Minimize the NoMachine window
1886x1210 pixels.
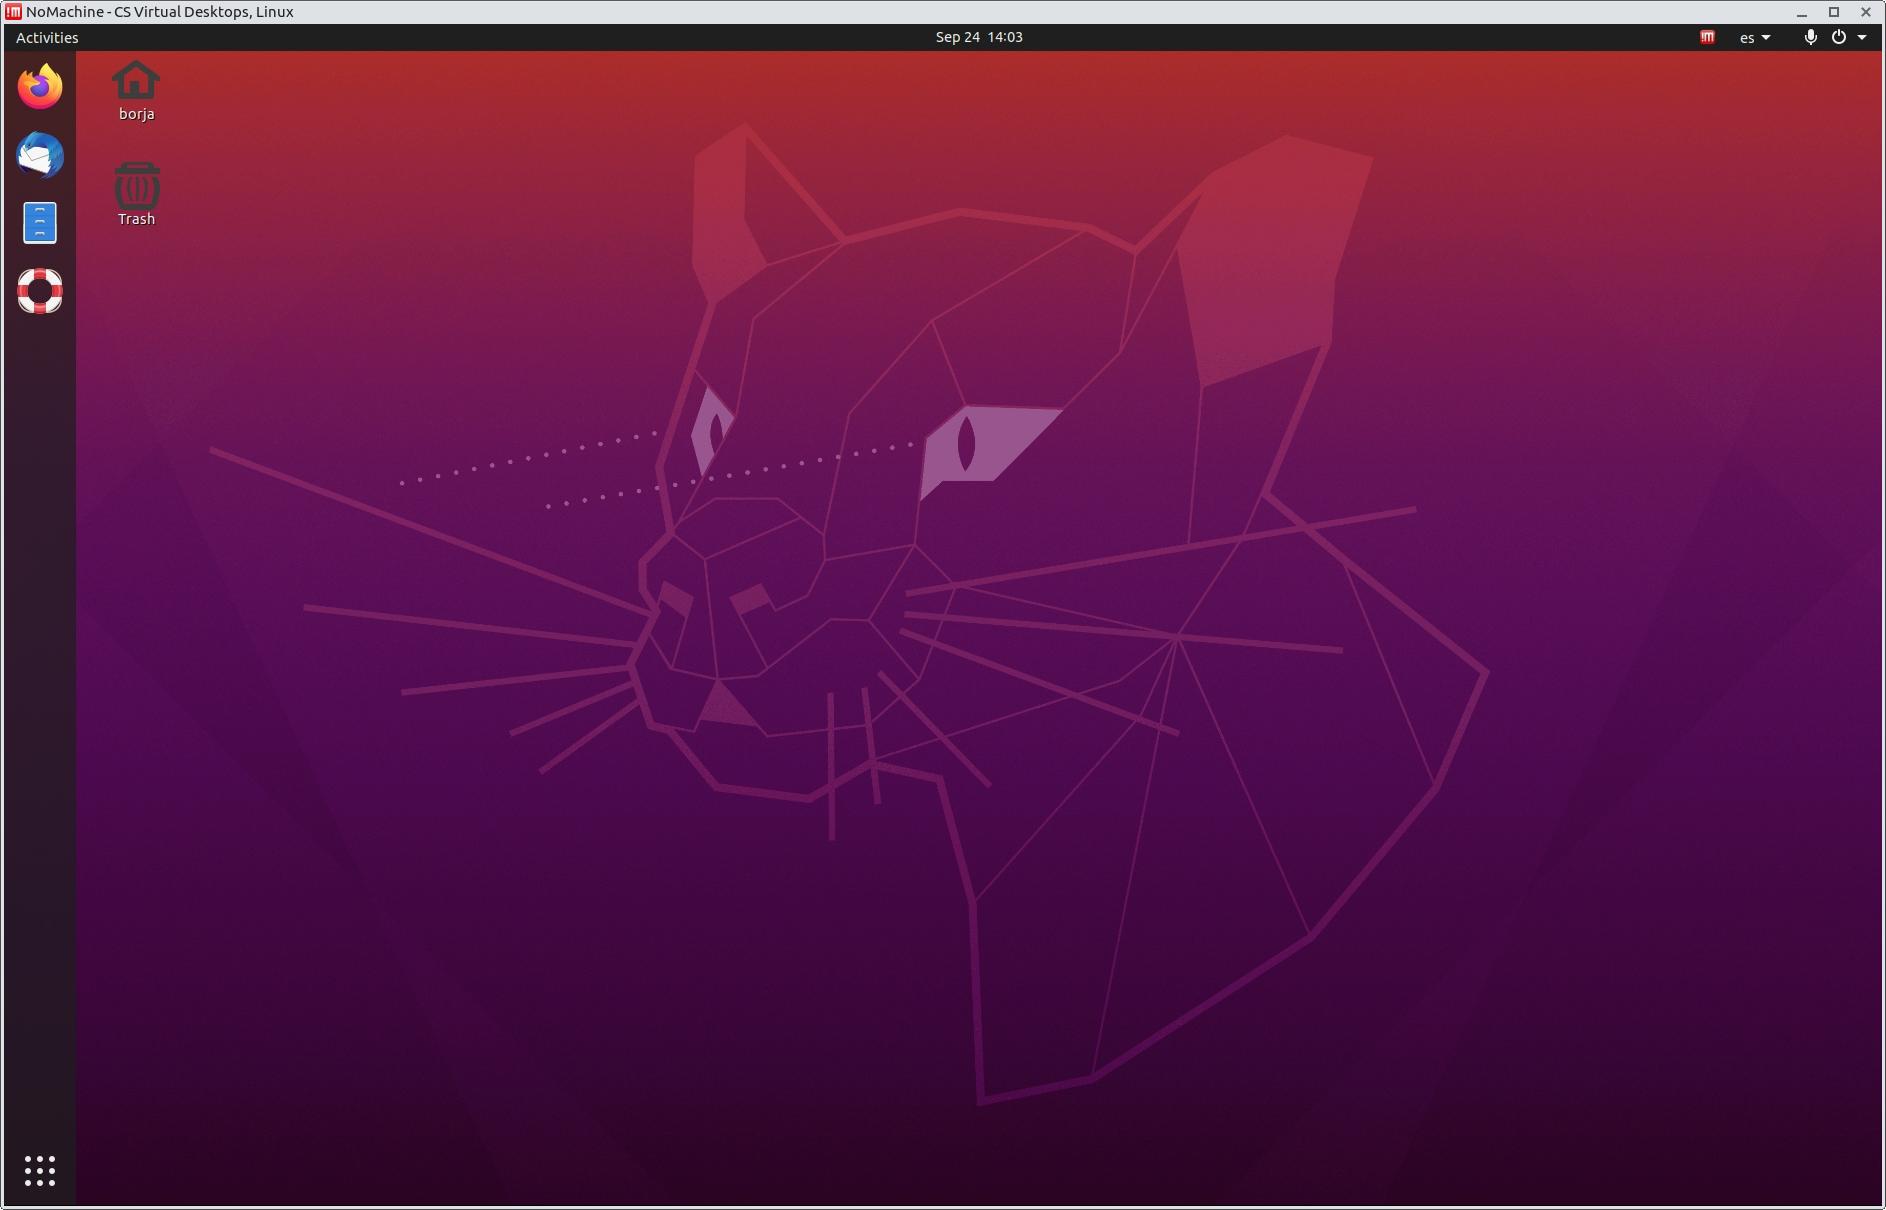1802,12
